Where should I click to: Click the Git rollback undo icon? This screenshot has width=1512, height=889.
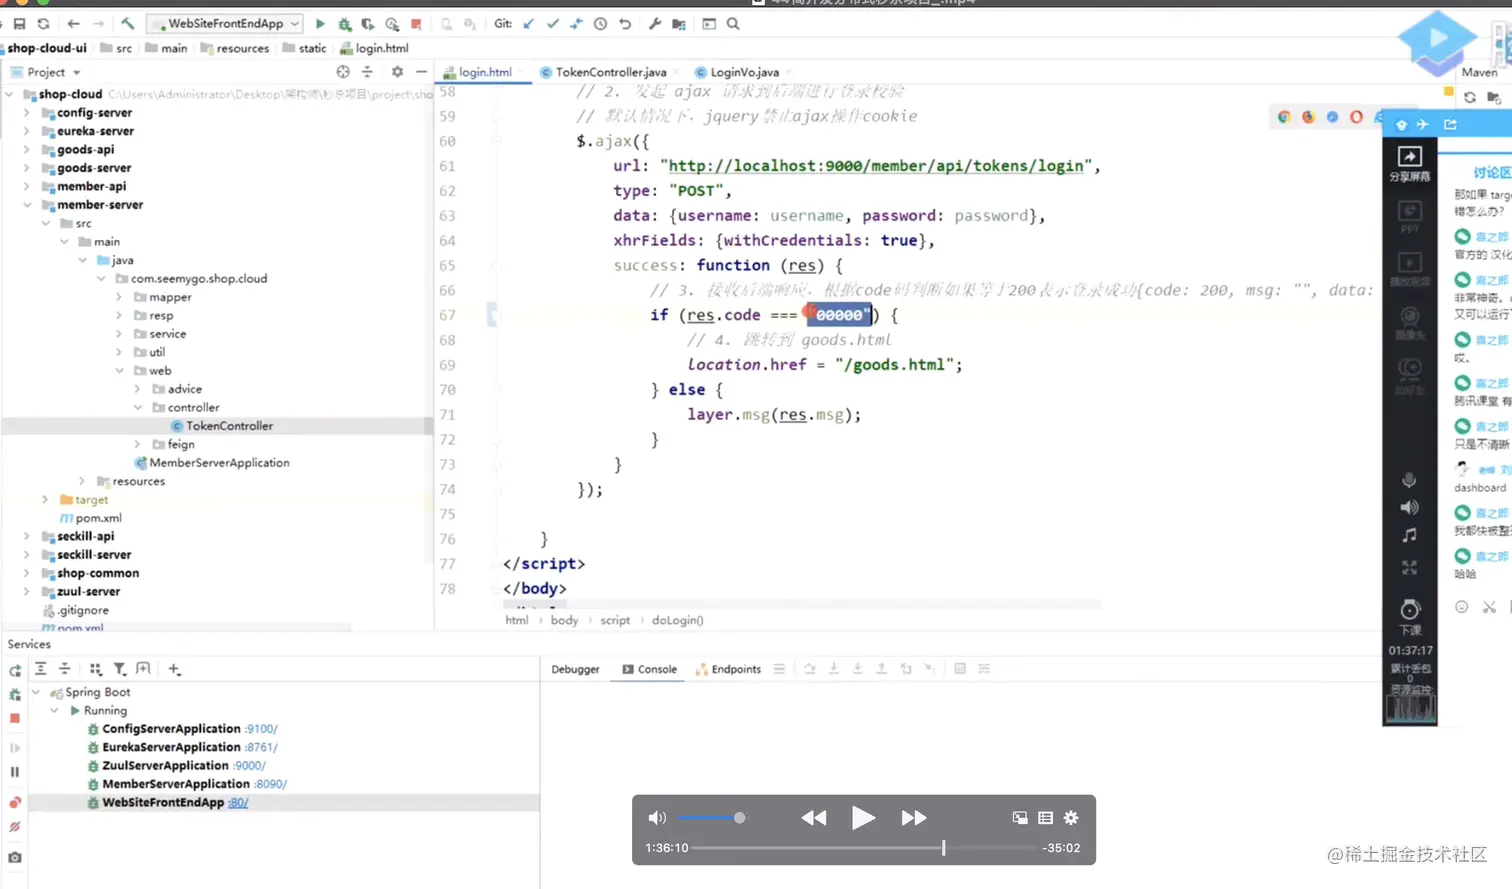(x=625, y=24)
